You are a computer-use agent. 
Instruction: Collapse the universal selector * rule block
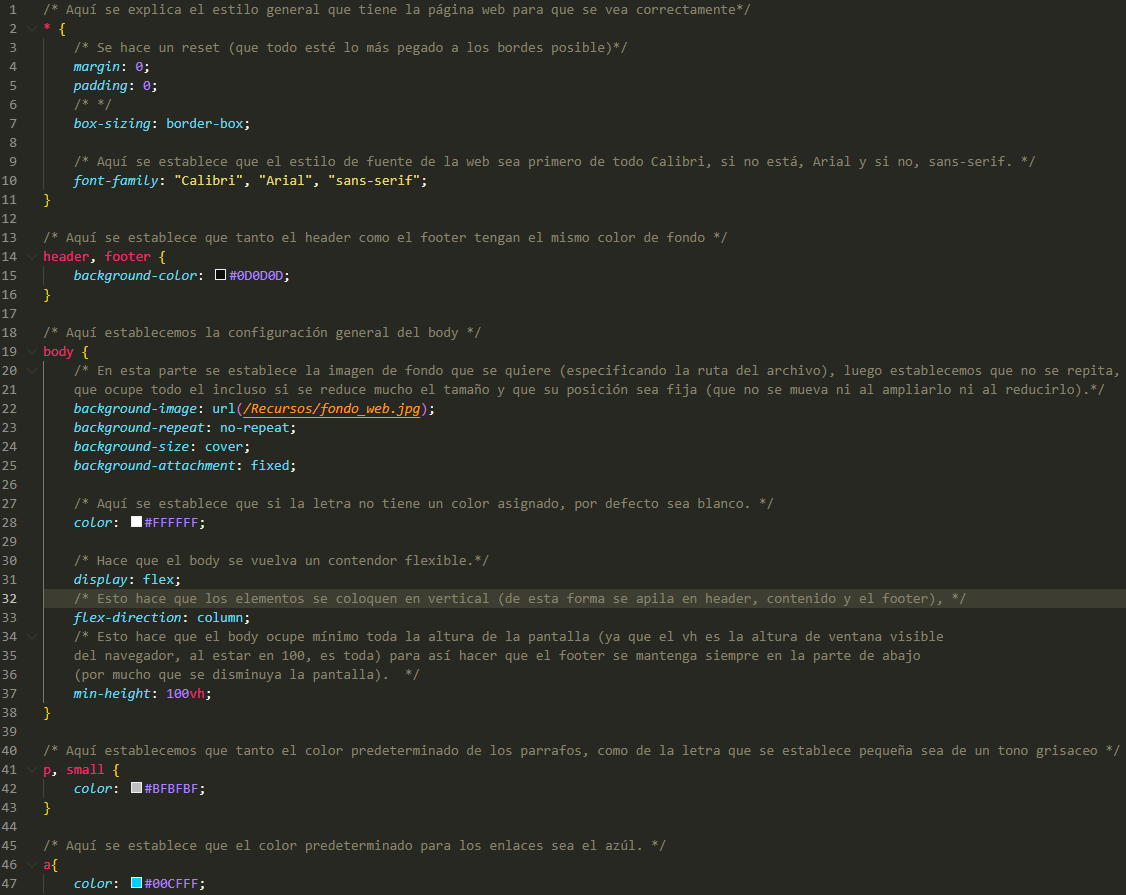tap(32, 29)
